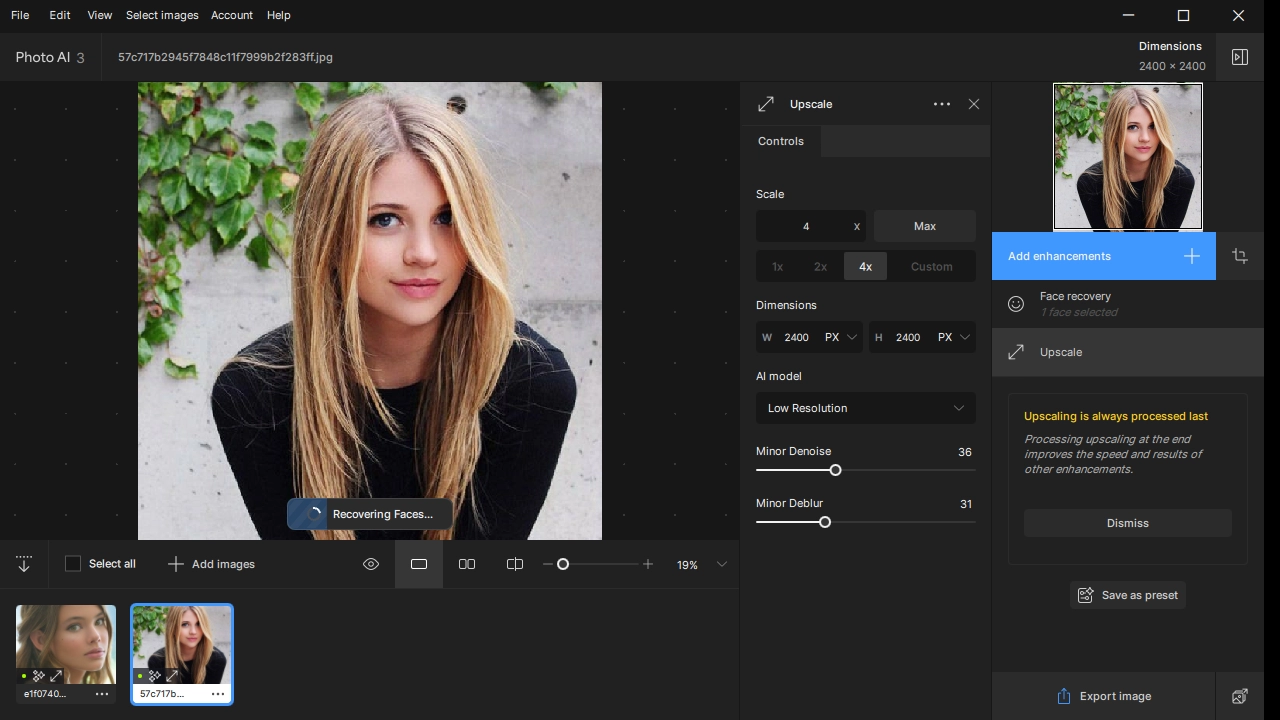Click the export settings icon beside Export image
1280x720 pixels.
click(x=1240, y=696)
